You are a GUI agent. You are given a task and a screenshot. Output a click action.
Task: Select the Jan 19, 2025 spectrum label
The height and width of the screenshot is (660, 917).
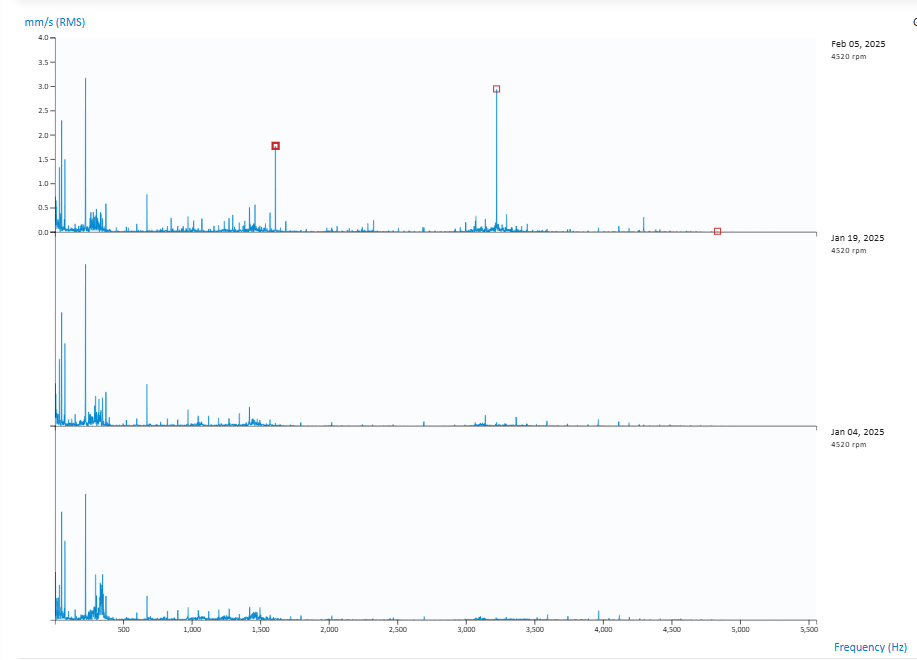[857, 238]
